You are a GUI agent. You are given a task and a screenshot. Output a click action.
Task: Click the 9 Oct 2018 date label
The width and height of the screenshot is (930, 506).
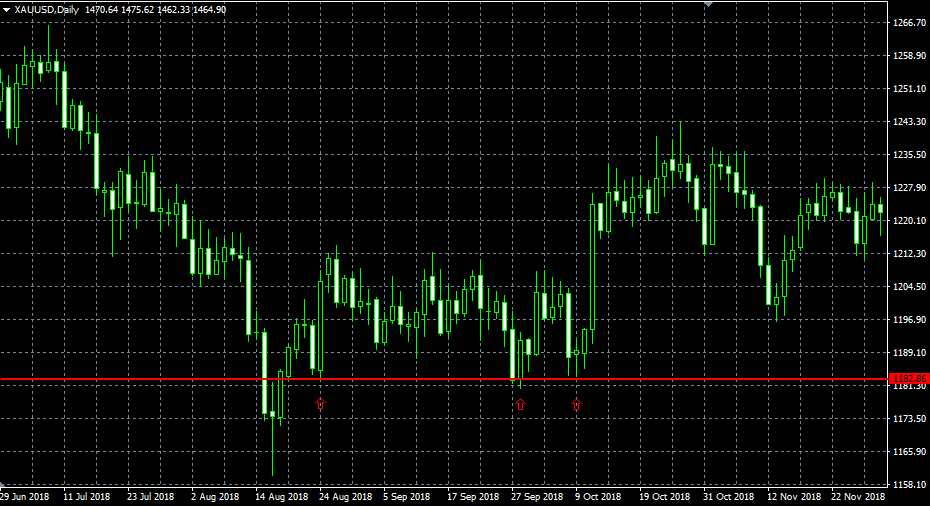pyautogui.click(x=598, y=497)
